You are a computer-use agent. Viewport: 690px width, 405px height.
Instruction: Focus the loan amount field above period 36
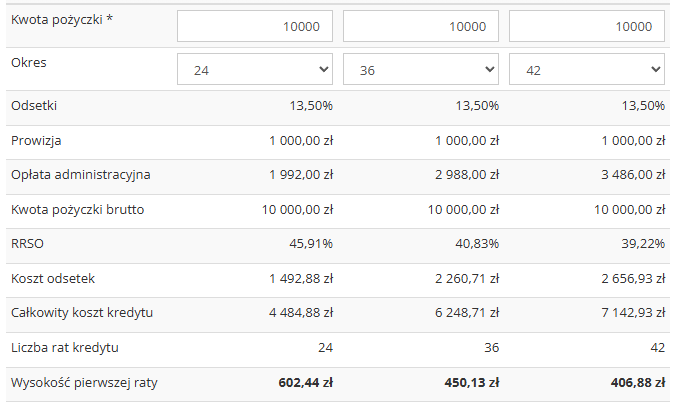click(421, 26)
